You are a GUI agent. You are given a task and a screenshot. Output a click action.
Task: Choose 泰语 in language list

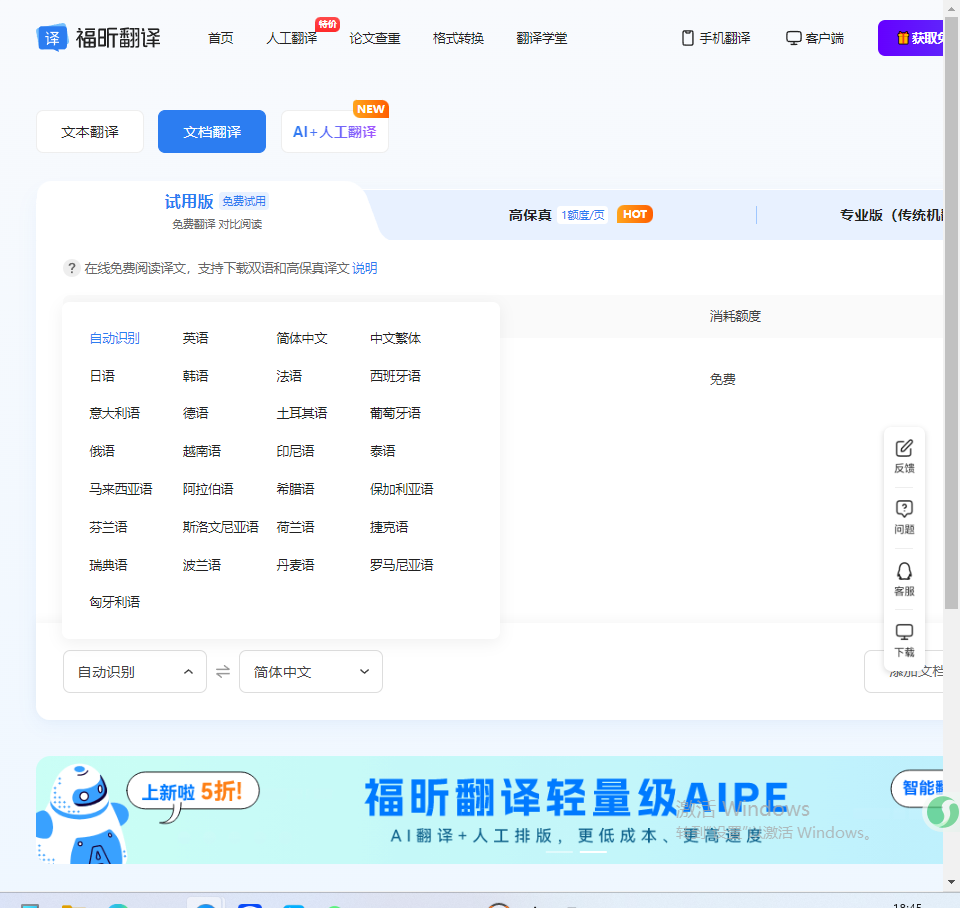pos(383,451)
